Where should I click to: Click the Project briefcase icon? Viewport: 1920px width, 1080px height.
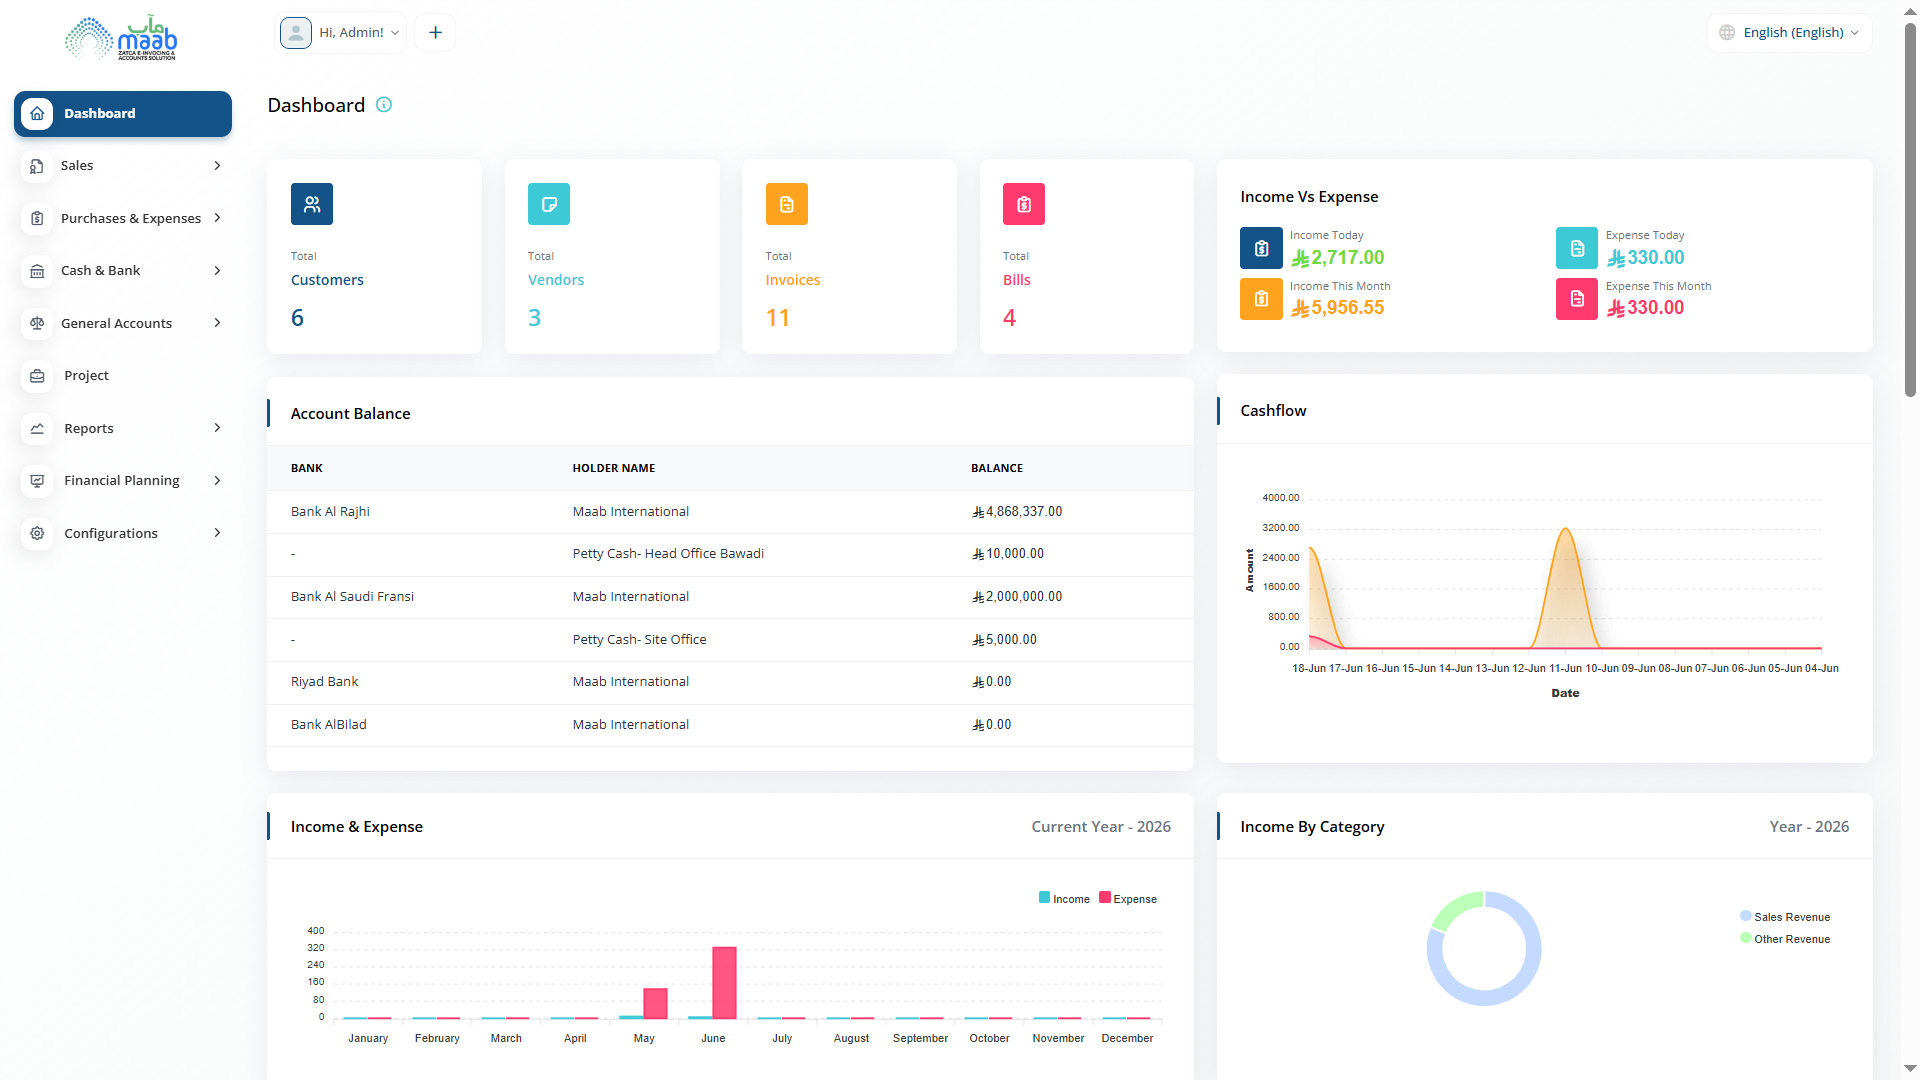[37, 376]
